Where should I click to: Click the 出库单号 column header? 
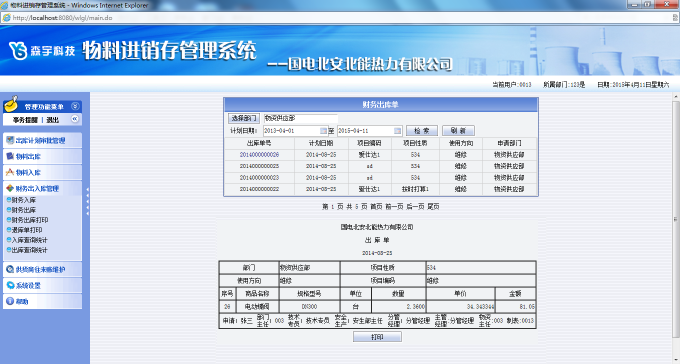tap(259, 143)
